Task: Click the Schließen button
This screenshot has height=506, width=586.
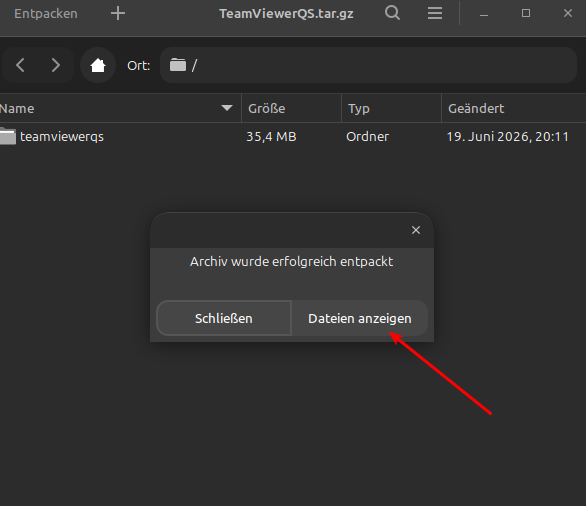Action: click(224, 318)
